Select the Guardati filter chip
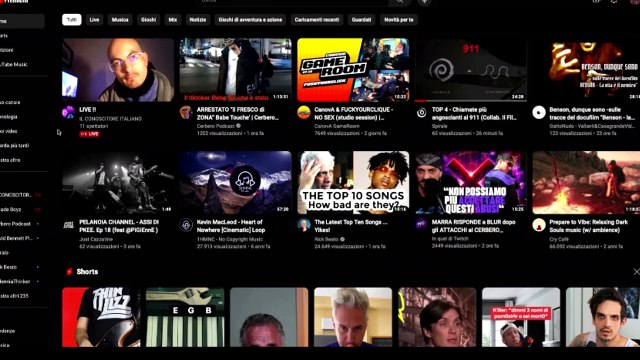This screenshot has width=640, height=360. point(362,20)
